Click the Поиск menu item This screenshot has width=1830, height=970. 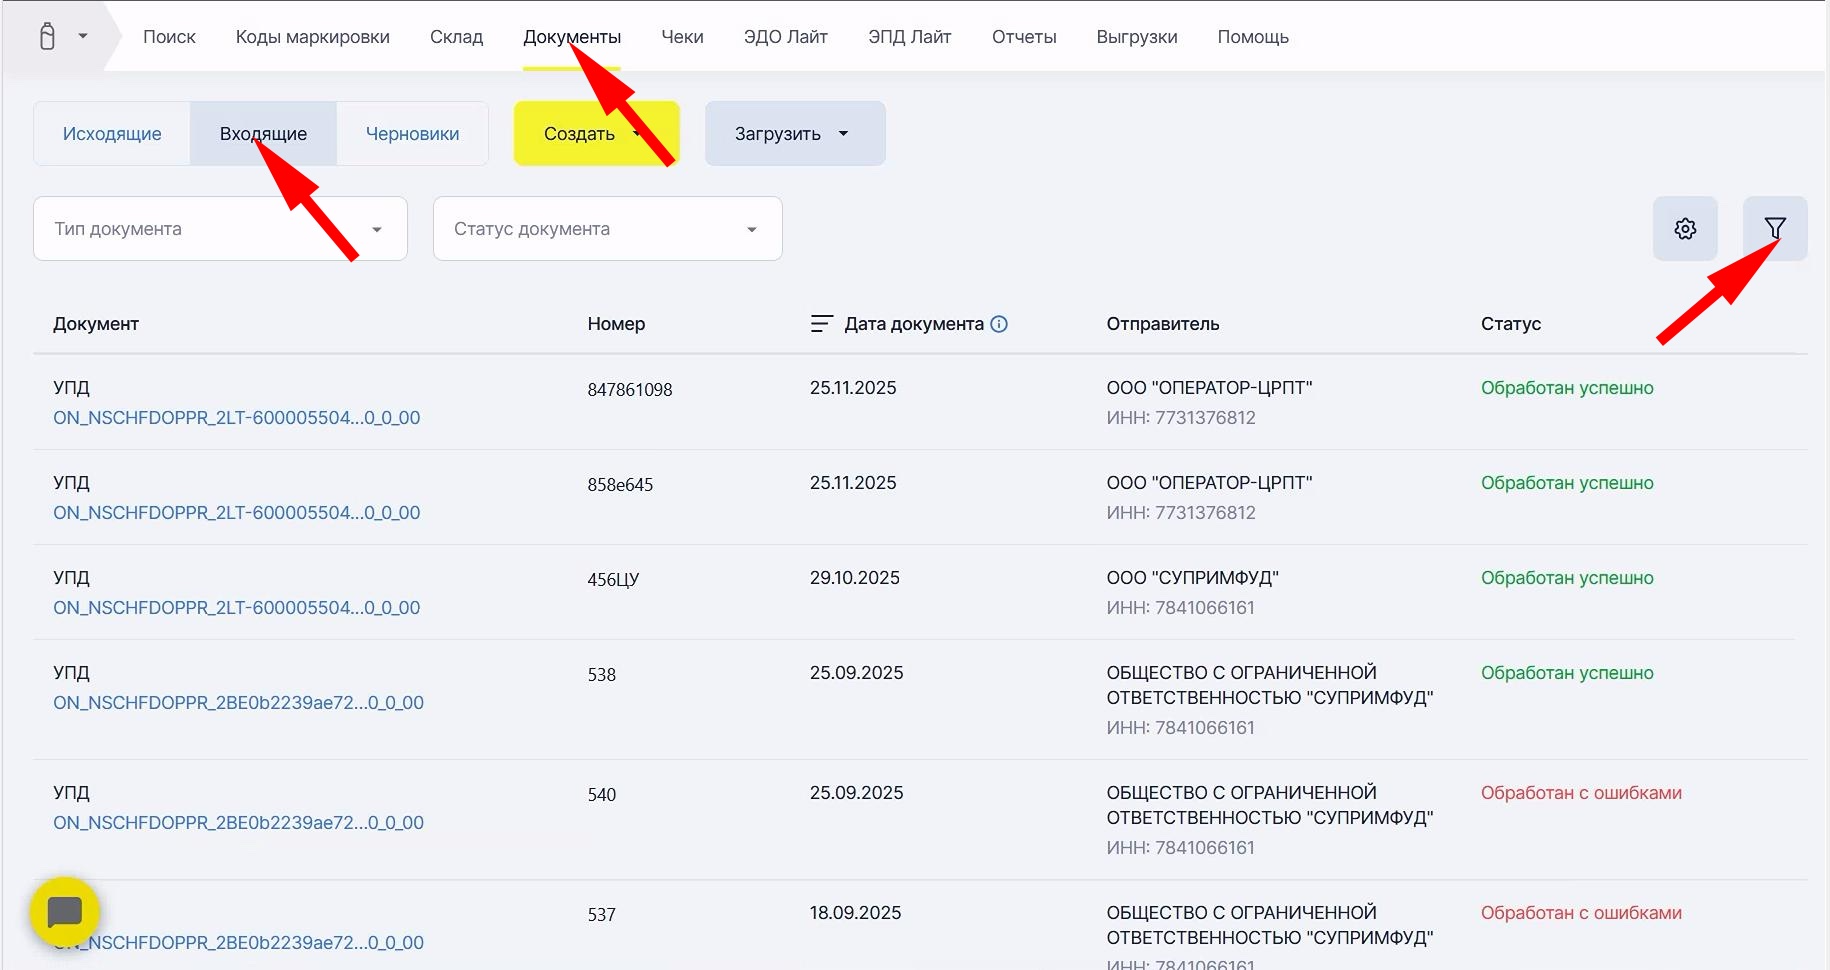[169, 37]
